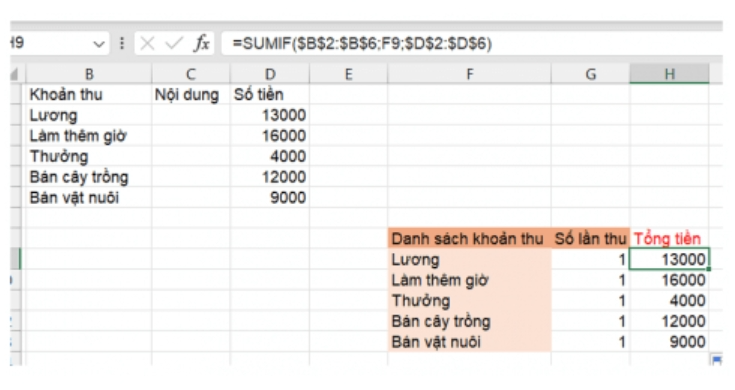735x390 pixels.
Task: Select 'Làm thêm giờ' in orange summary list
Action: click(x=469, y=280)
